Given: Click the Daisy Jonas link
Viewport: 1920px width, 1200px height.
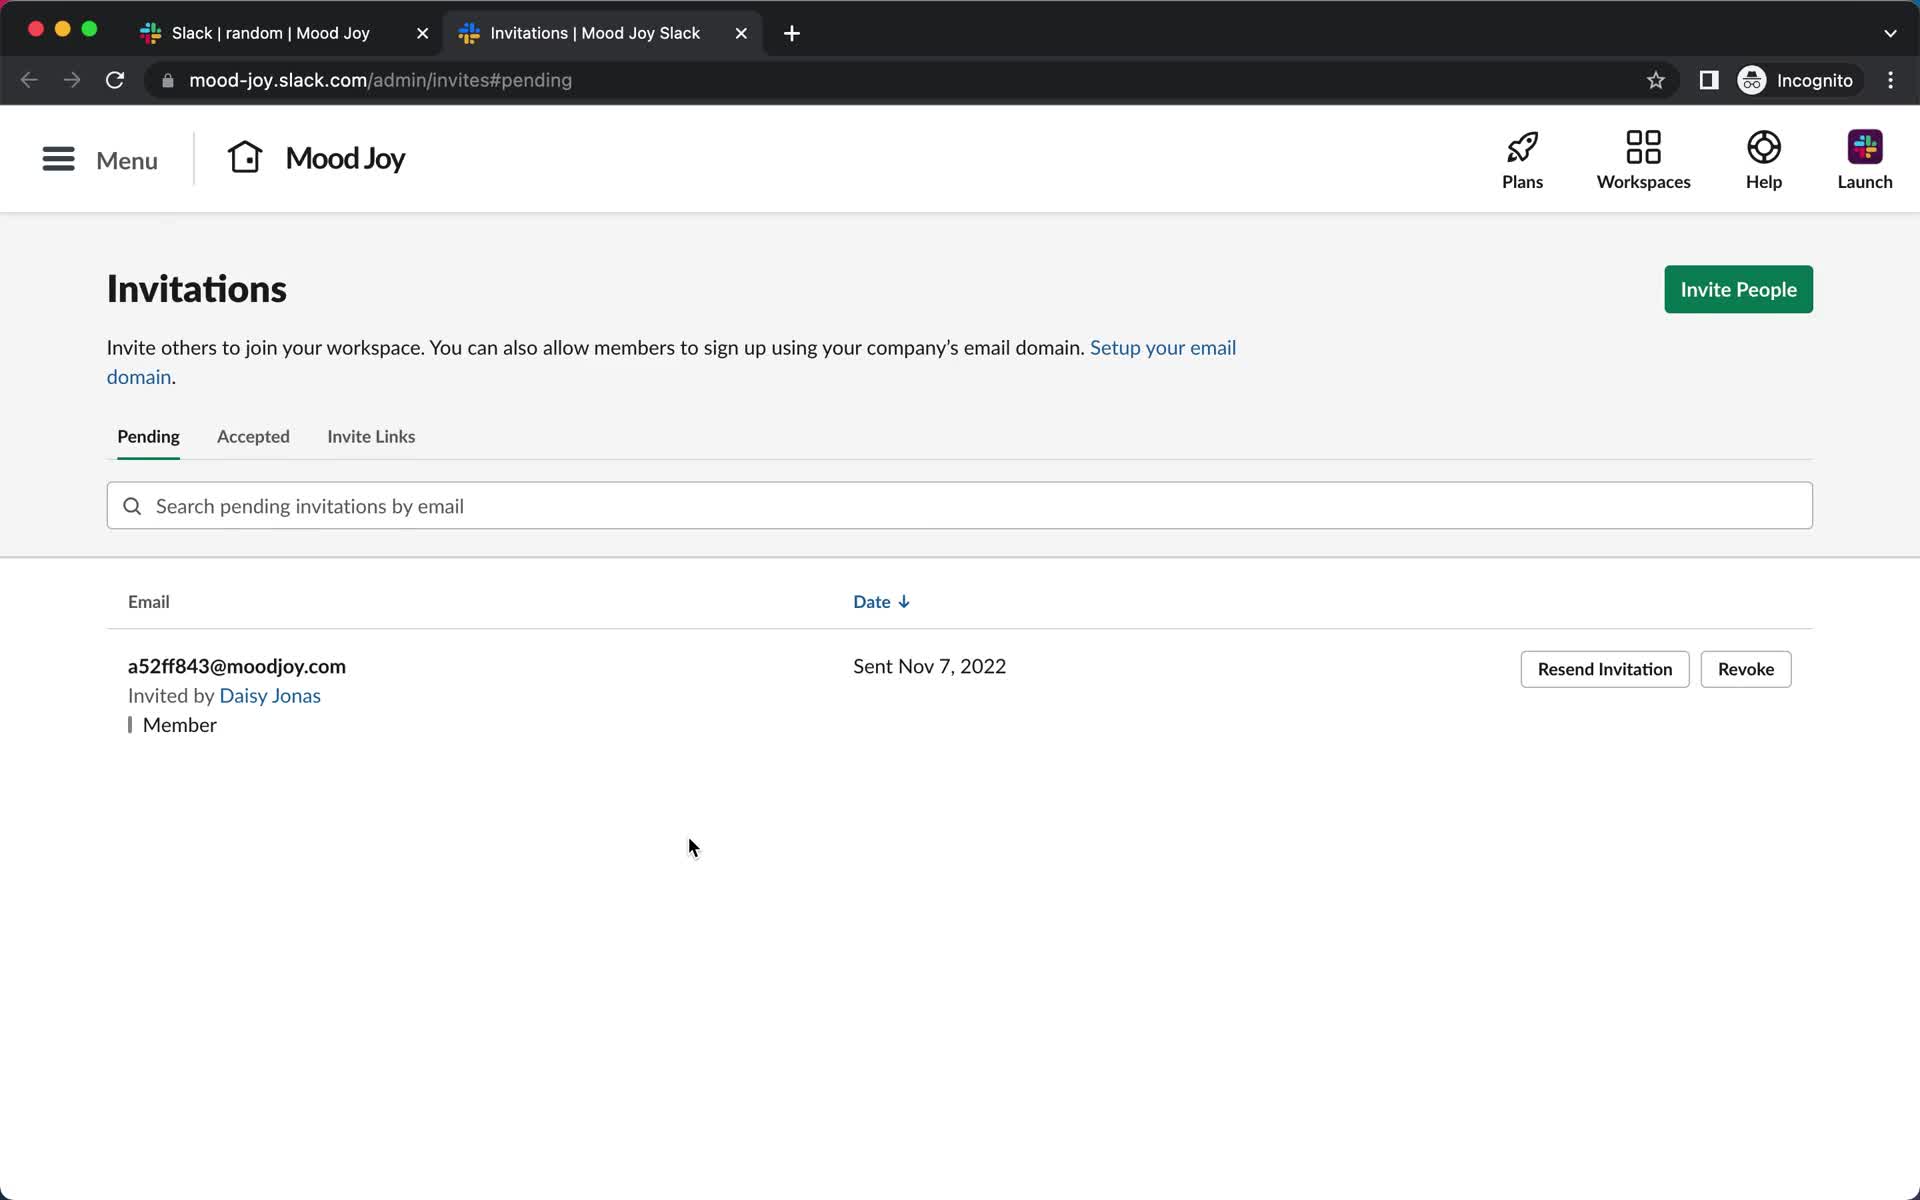Looking at the screenshot, I should tap(270, 695).
